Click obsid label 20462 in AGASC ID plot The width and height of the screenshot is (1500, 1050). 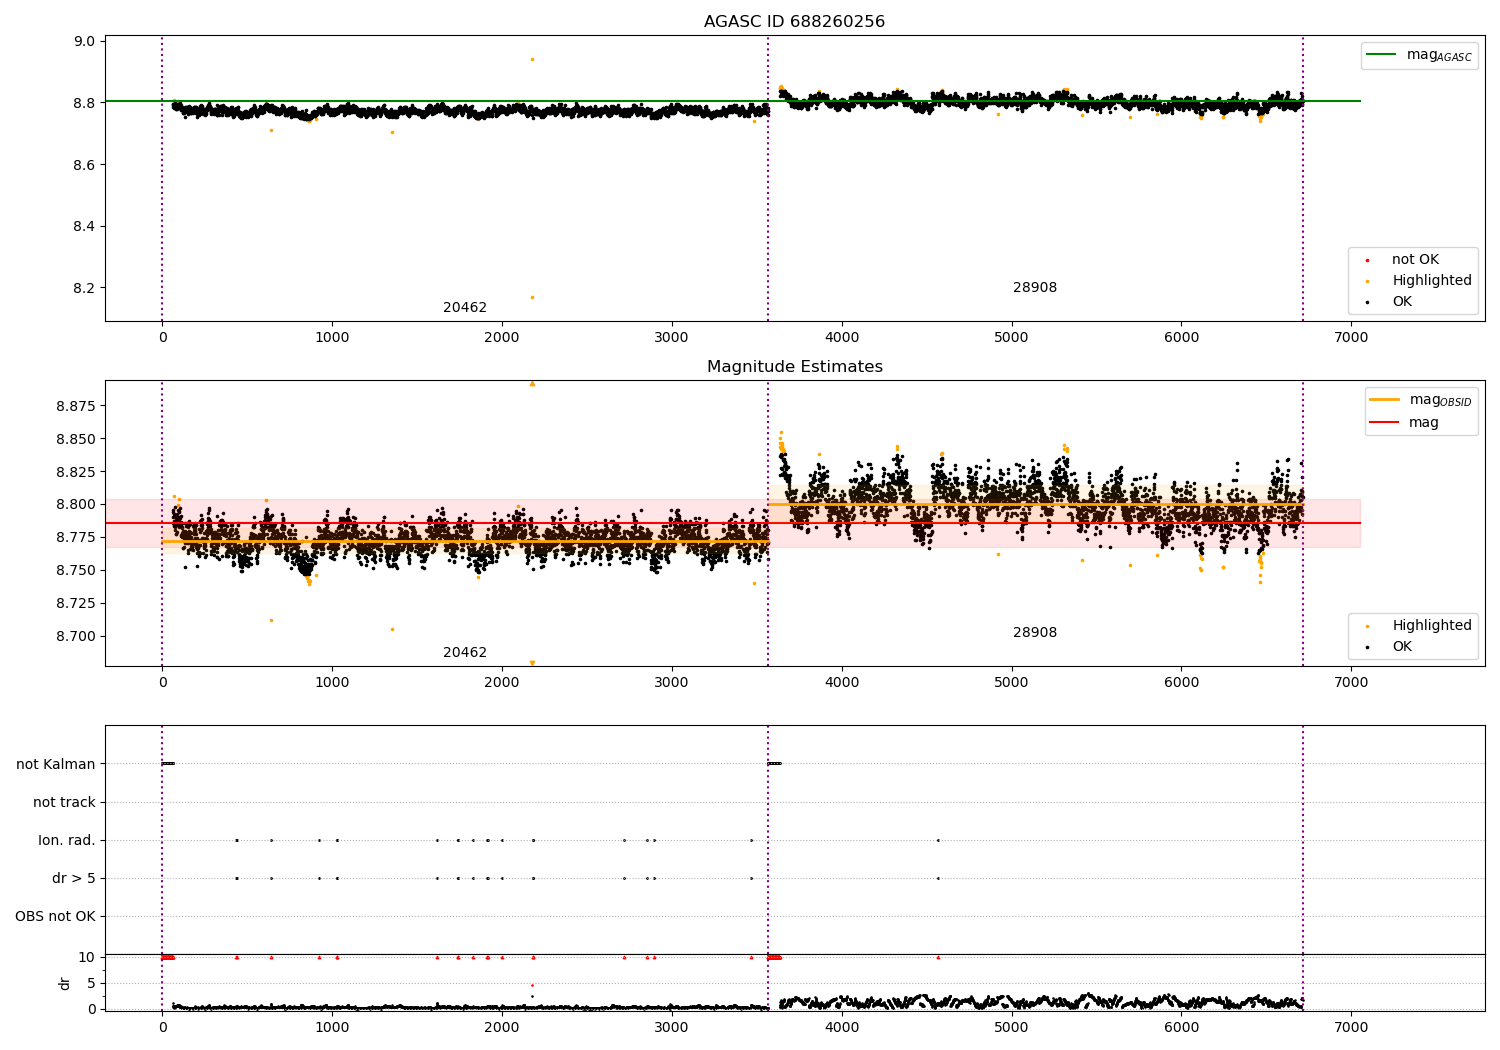465,308
